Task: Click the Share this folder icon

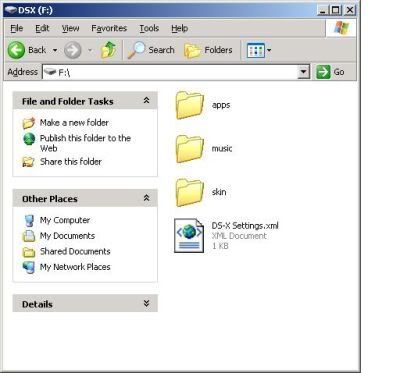Action: [x=29, y=162]
